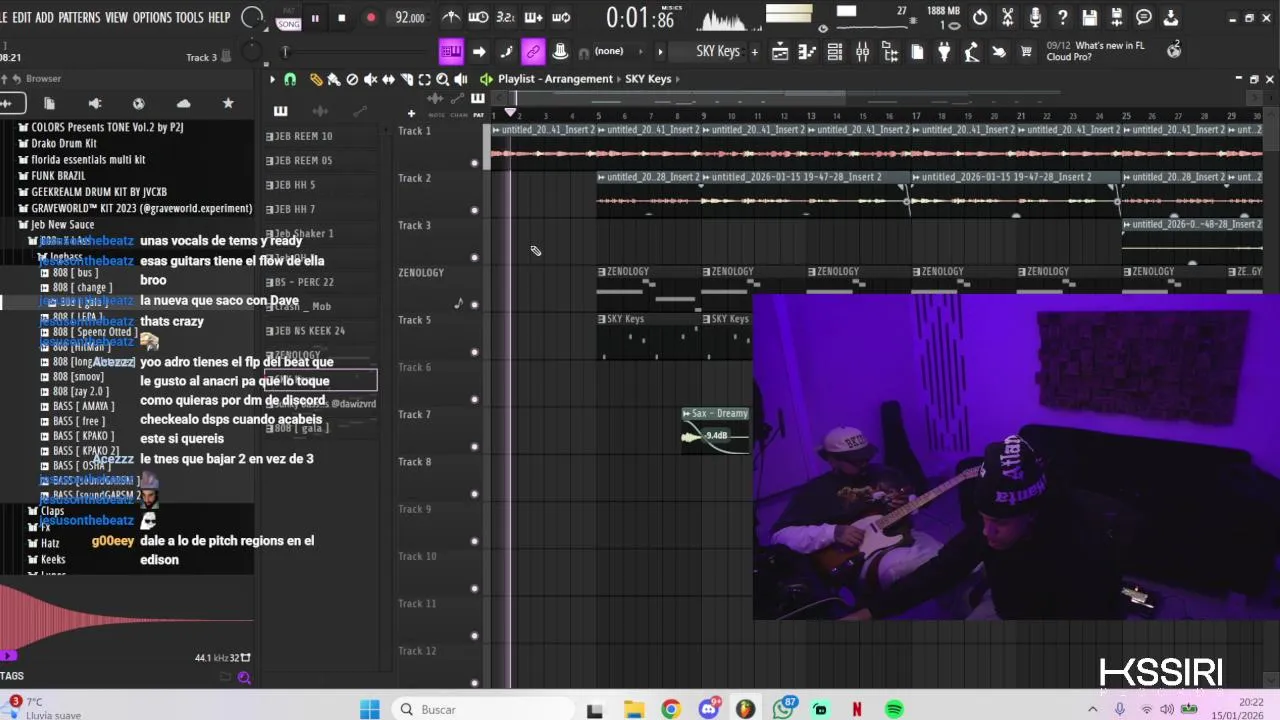Open the VIEW menu
Screen dimensions: 1280x720
[117, 17]
